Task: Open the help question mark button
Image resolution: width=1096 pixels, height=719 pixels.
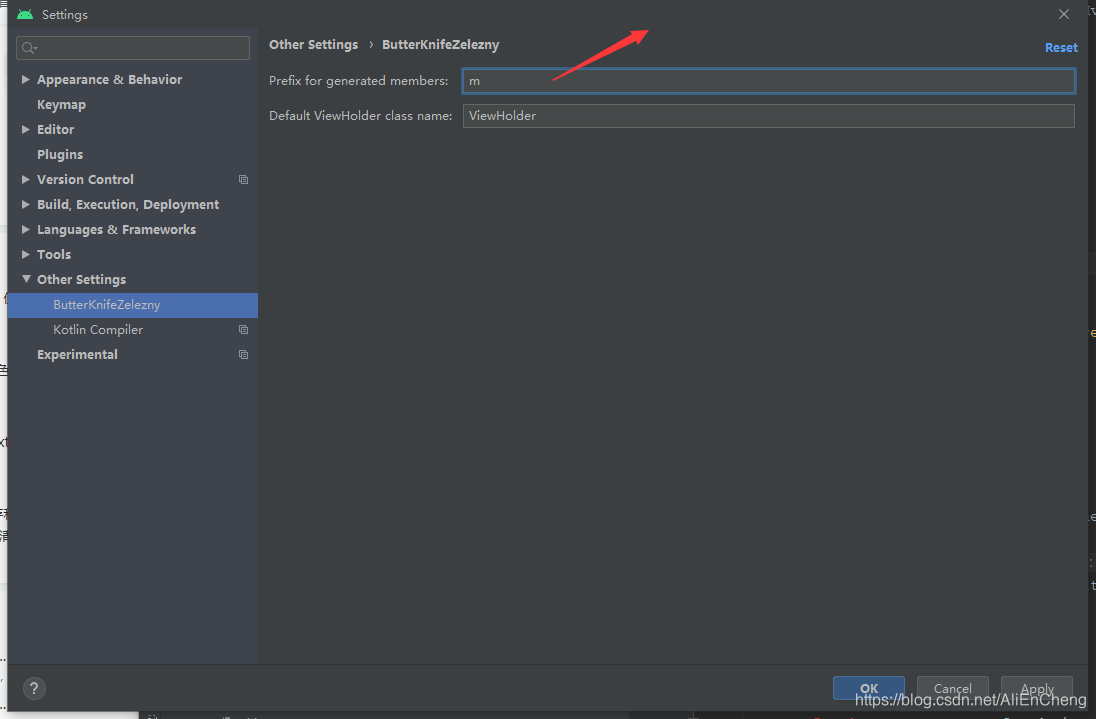Action: point(34,688)
